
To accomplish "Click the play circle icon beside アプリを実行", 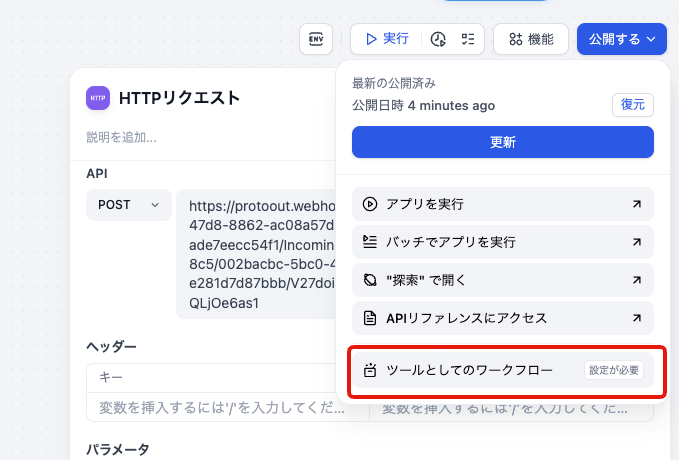I will click(370, 204).
